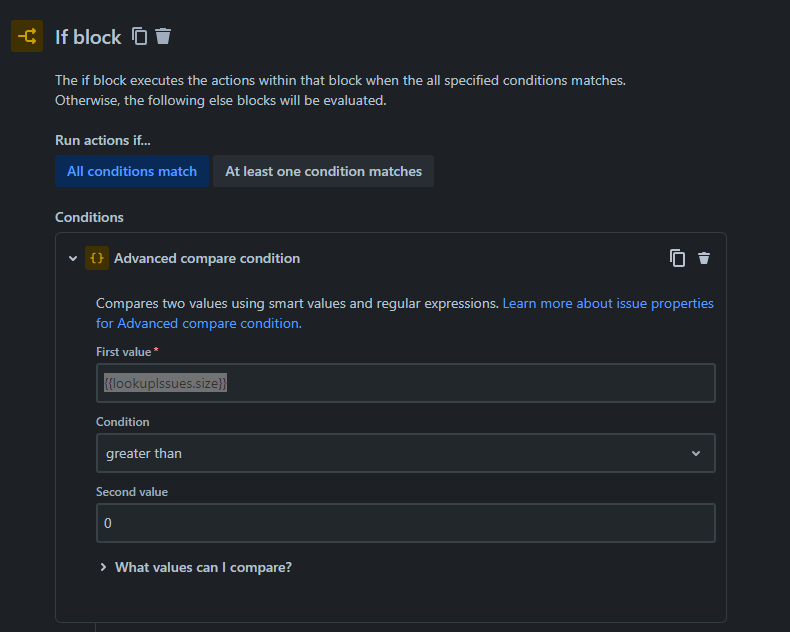Click the Second value field containing 0
Image resolution: width=790 pixels, height=632 pixels.
(405, 523)
